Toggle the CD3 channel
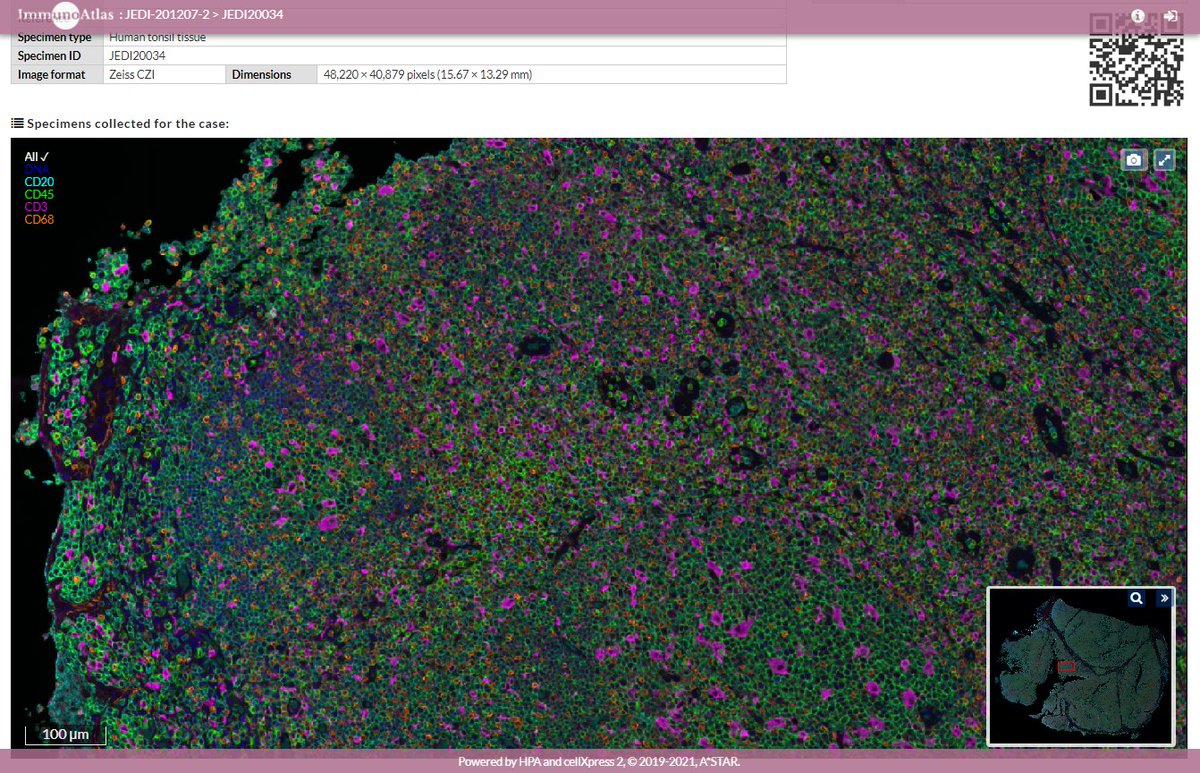Screen dimensions: 1200x773 (36, 206)
